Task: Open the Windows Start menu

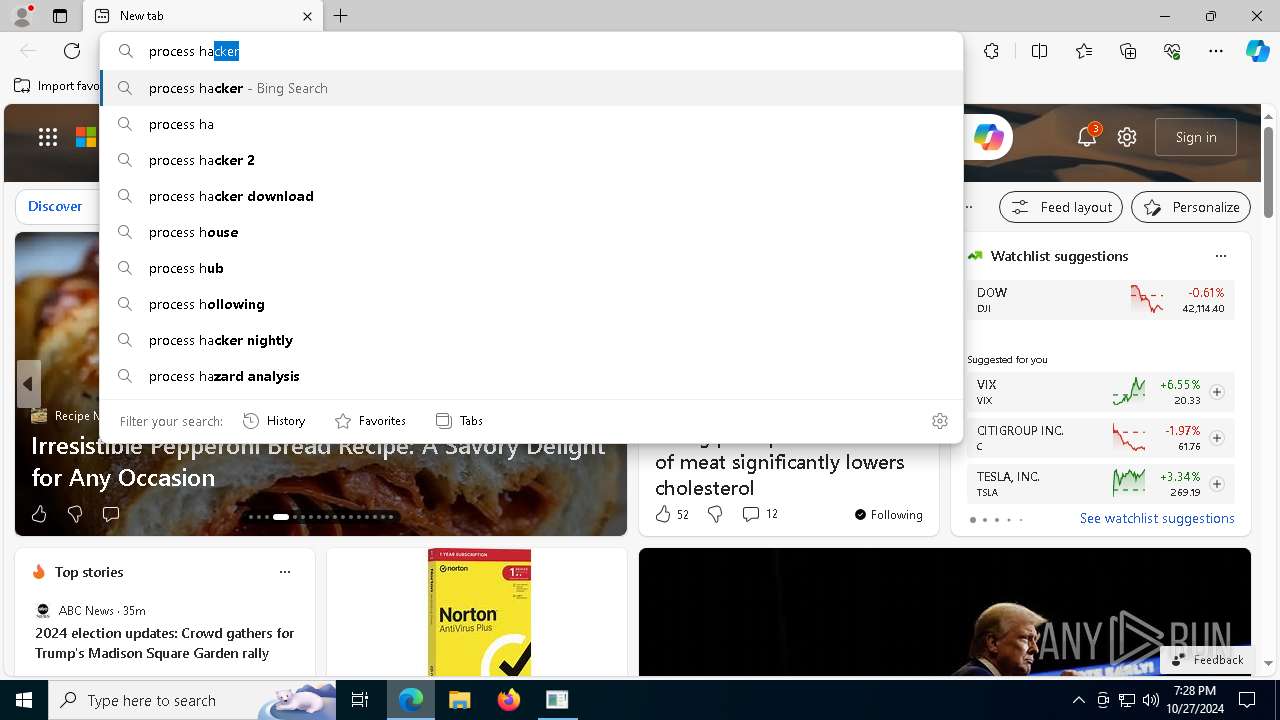Action: click(x=24, y=700)
